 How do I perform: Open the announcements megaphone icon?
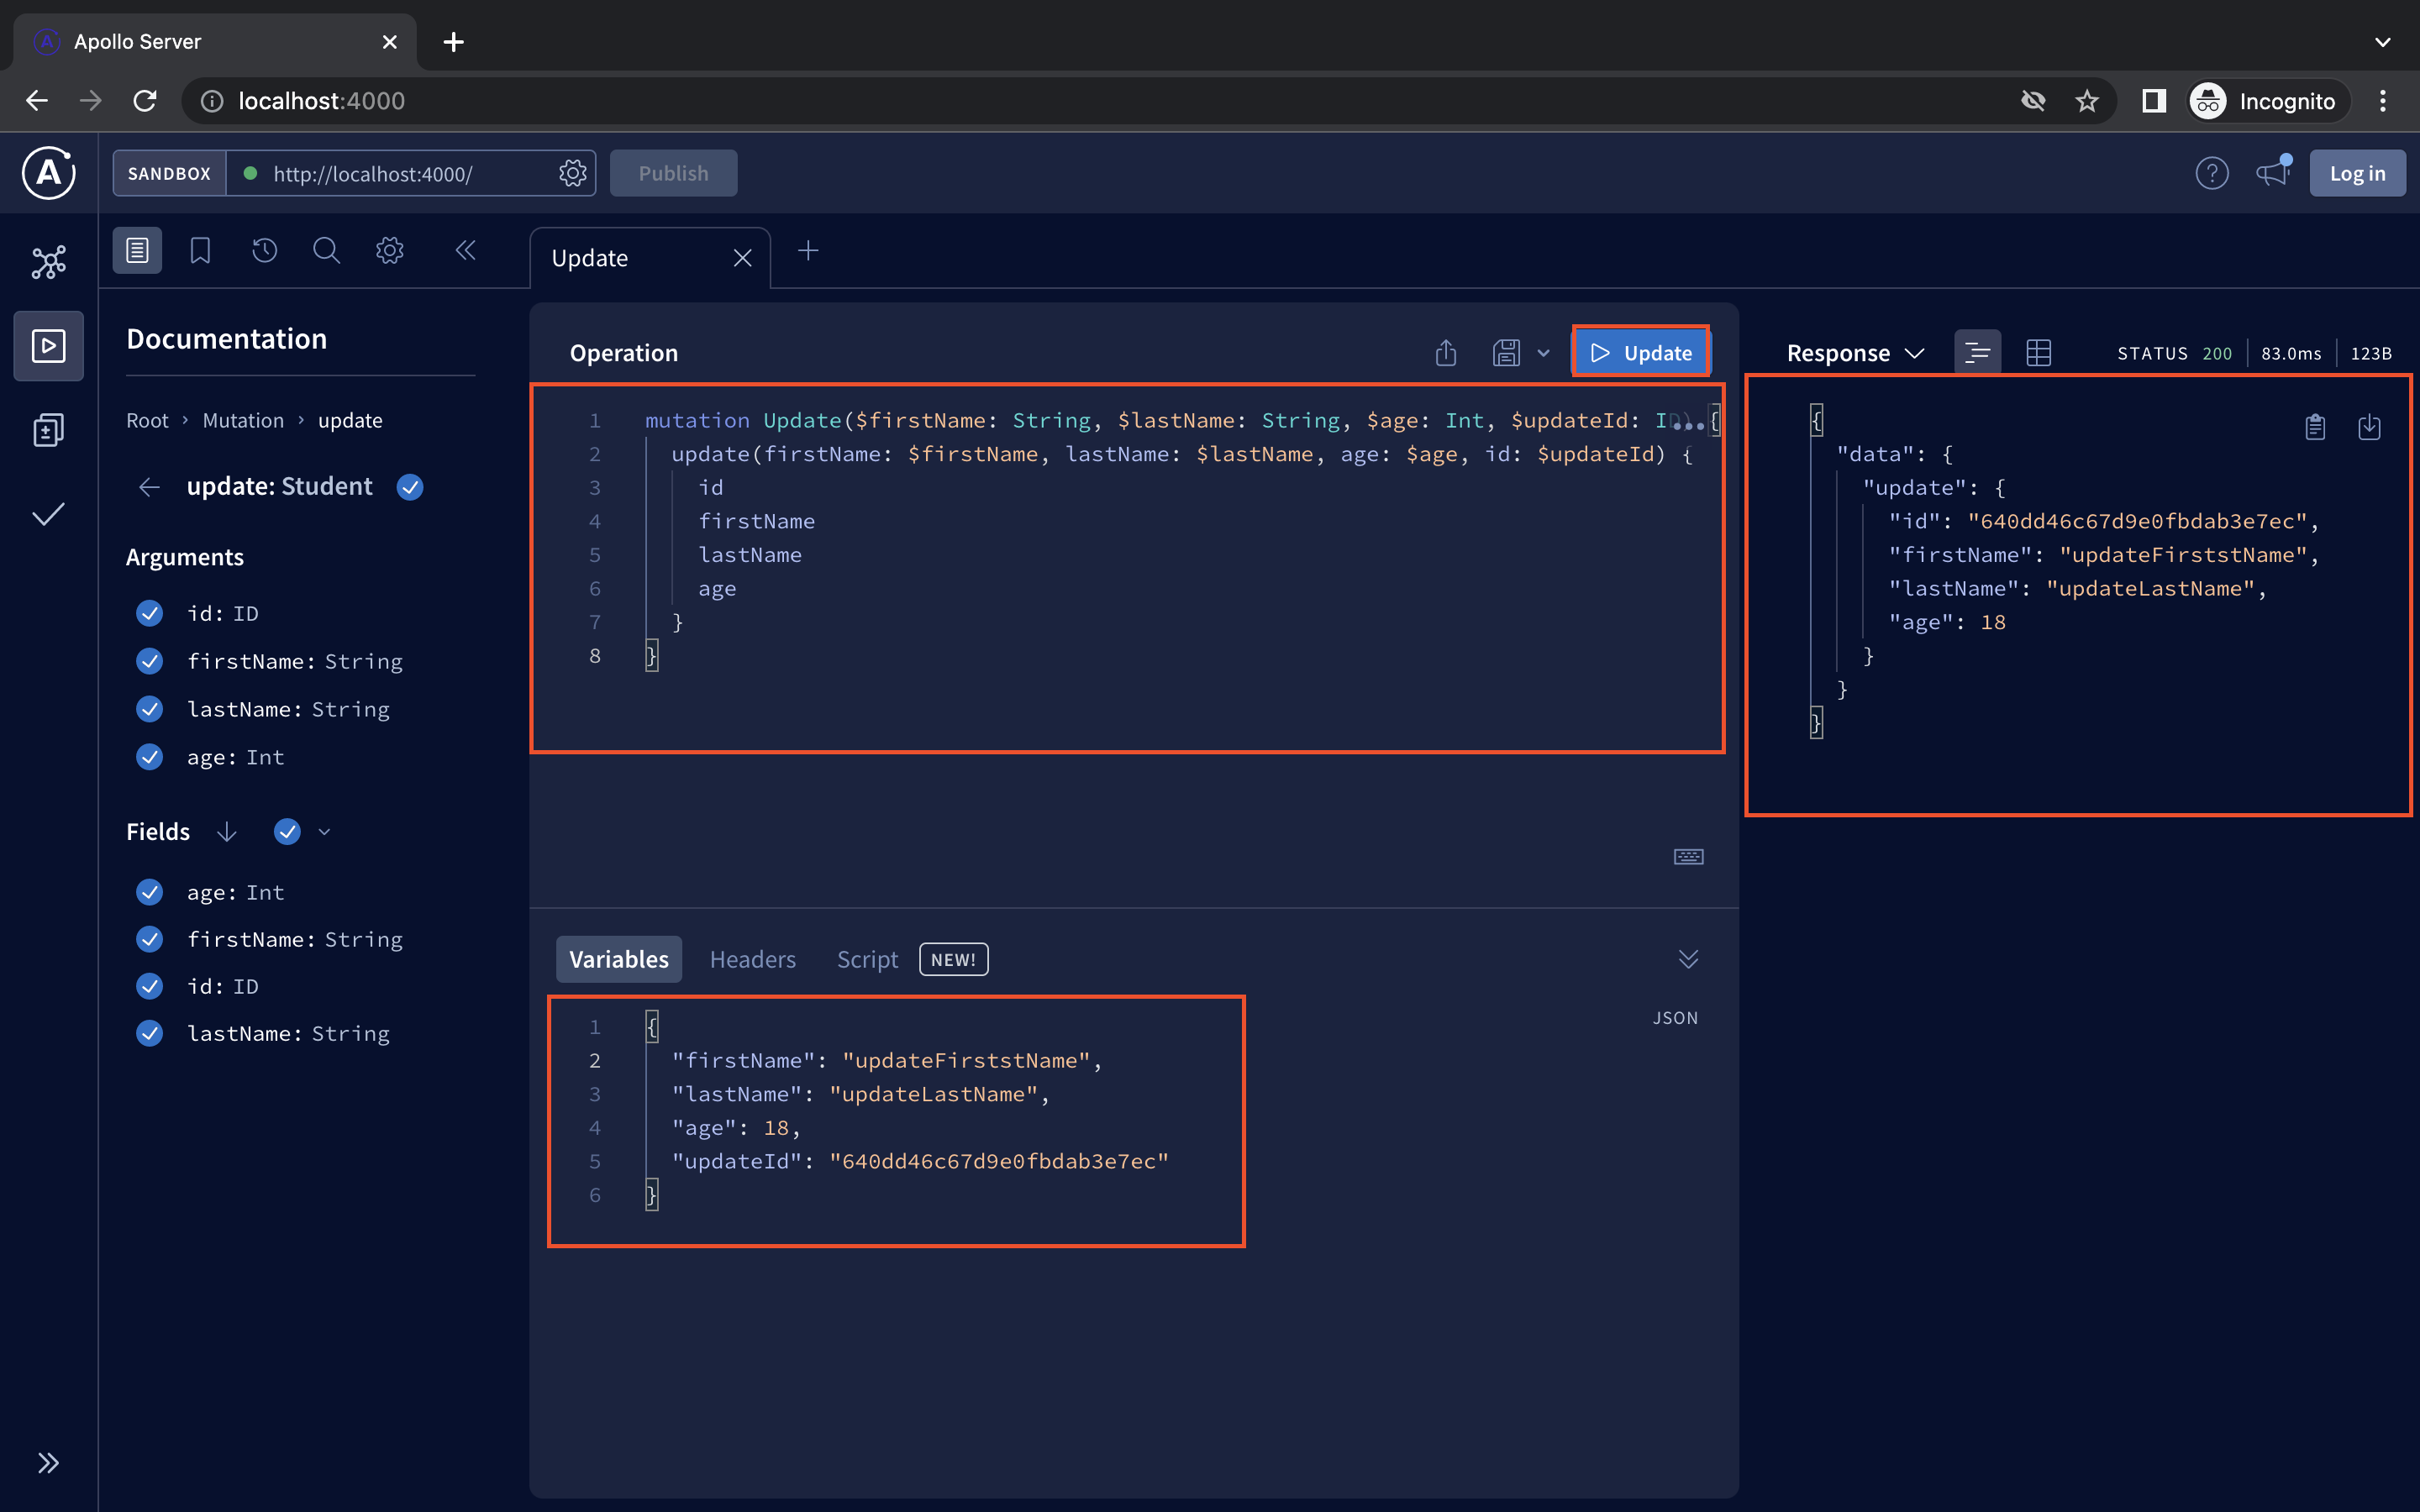[x=2273, y=173]
